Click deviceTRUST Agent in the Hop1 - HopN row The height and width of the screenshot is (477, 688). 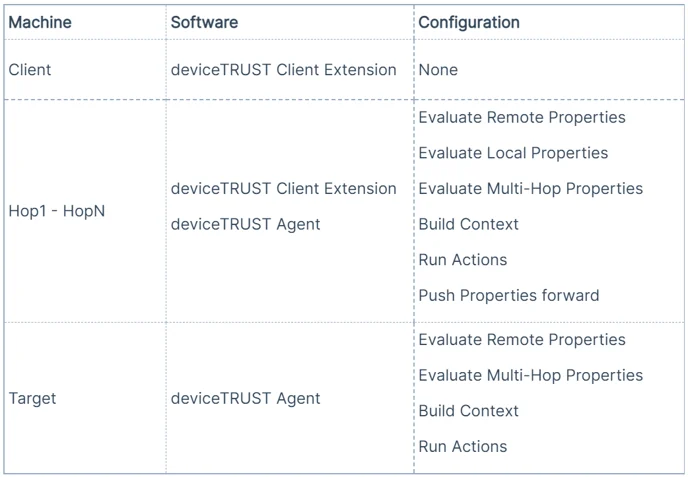point(245,224)
